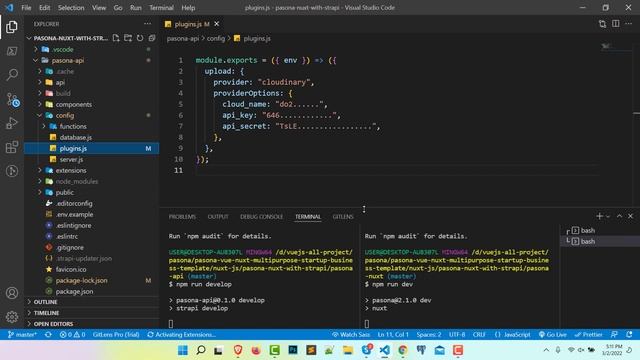The image size is (640, 360).
Task: Click Go Live in status bar
Action: 553,335
